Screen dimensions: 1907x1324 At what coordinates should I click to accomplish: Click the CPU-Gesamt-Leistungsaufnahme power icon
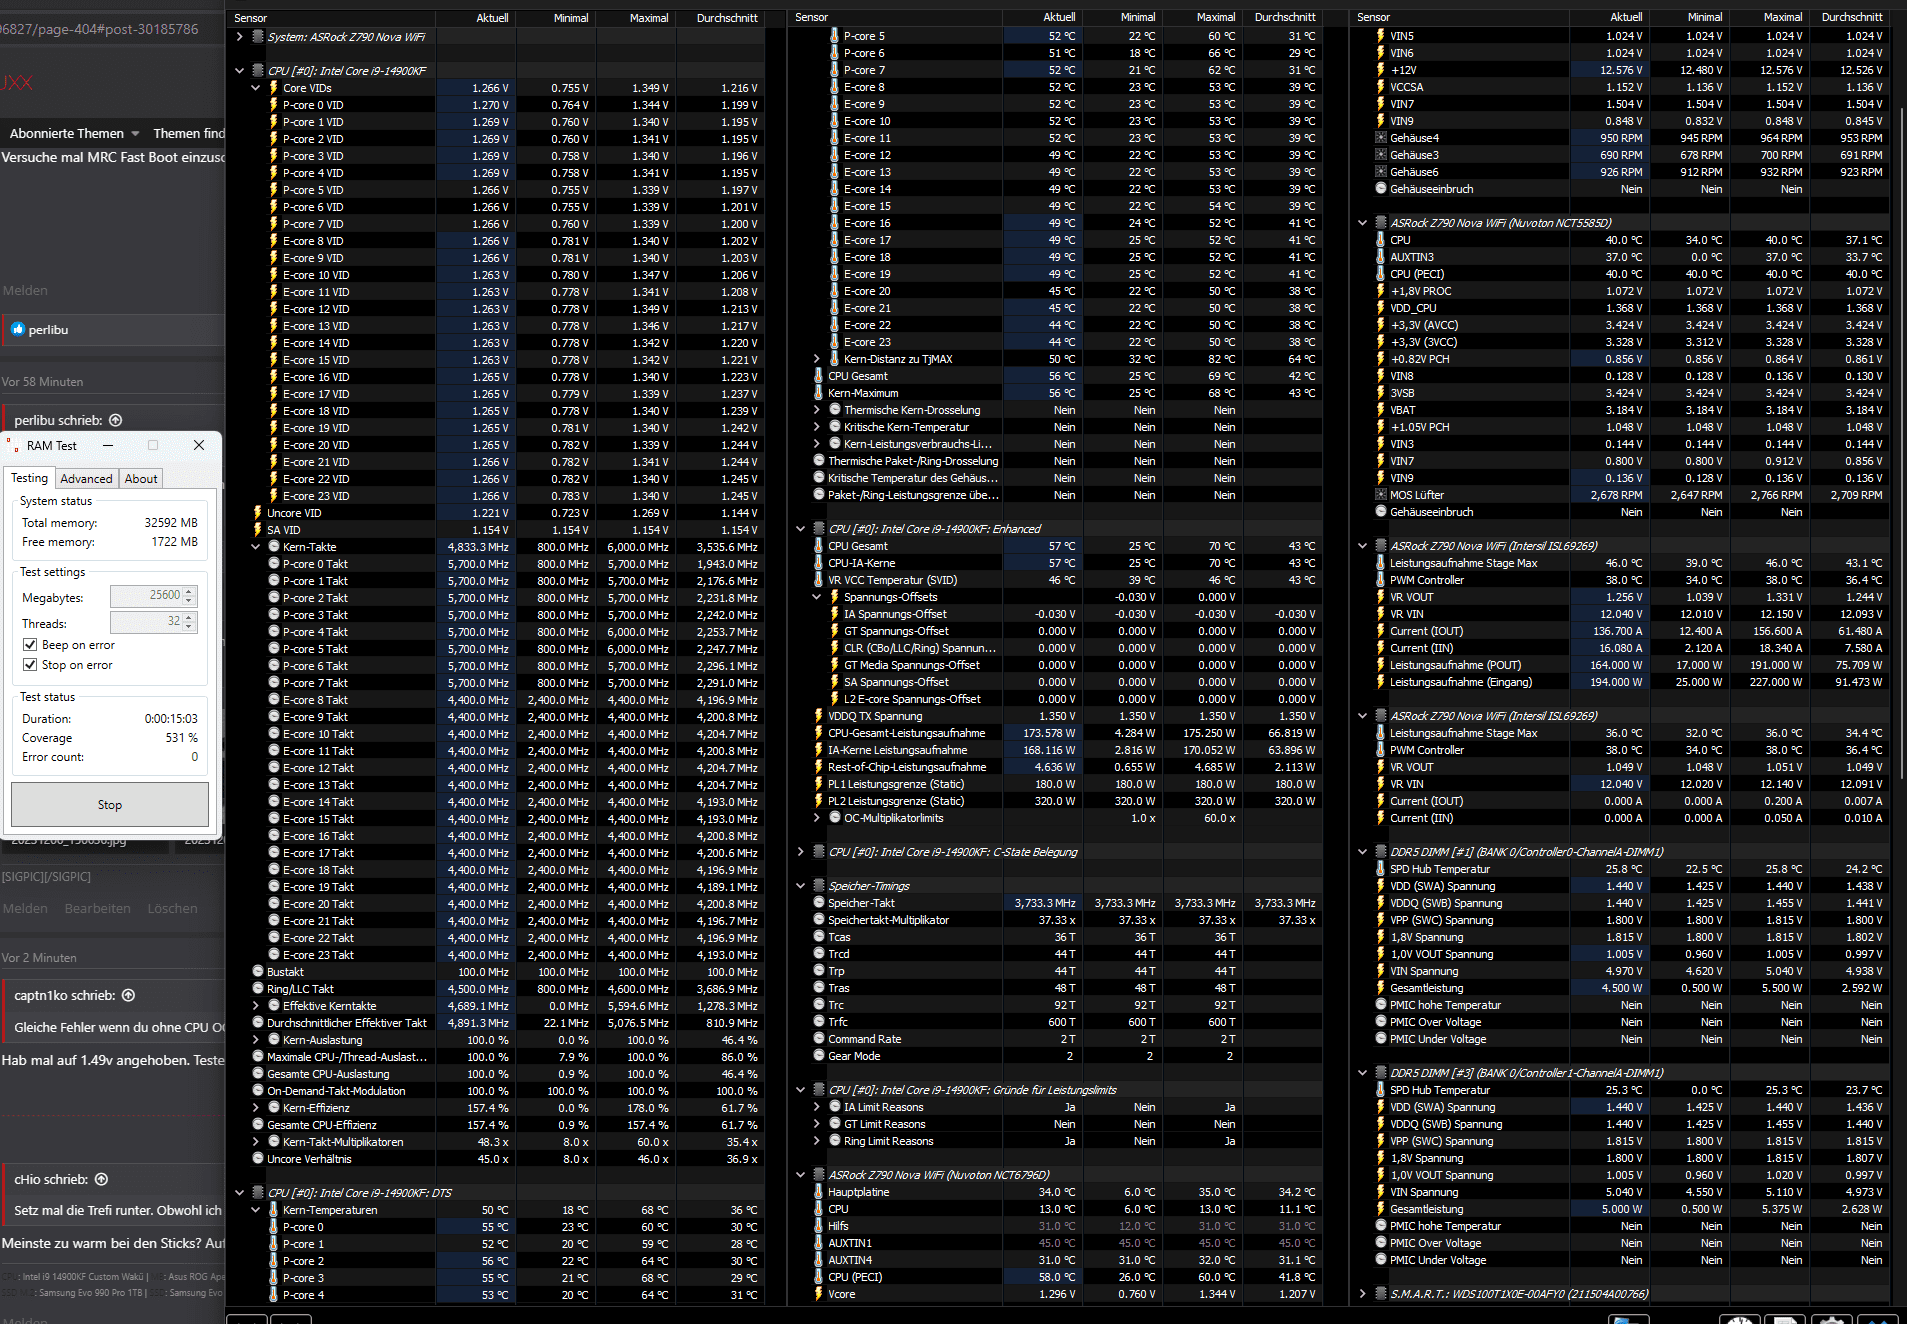pos(818,733)
